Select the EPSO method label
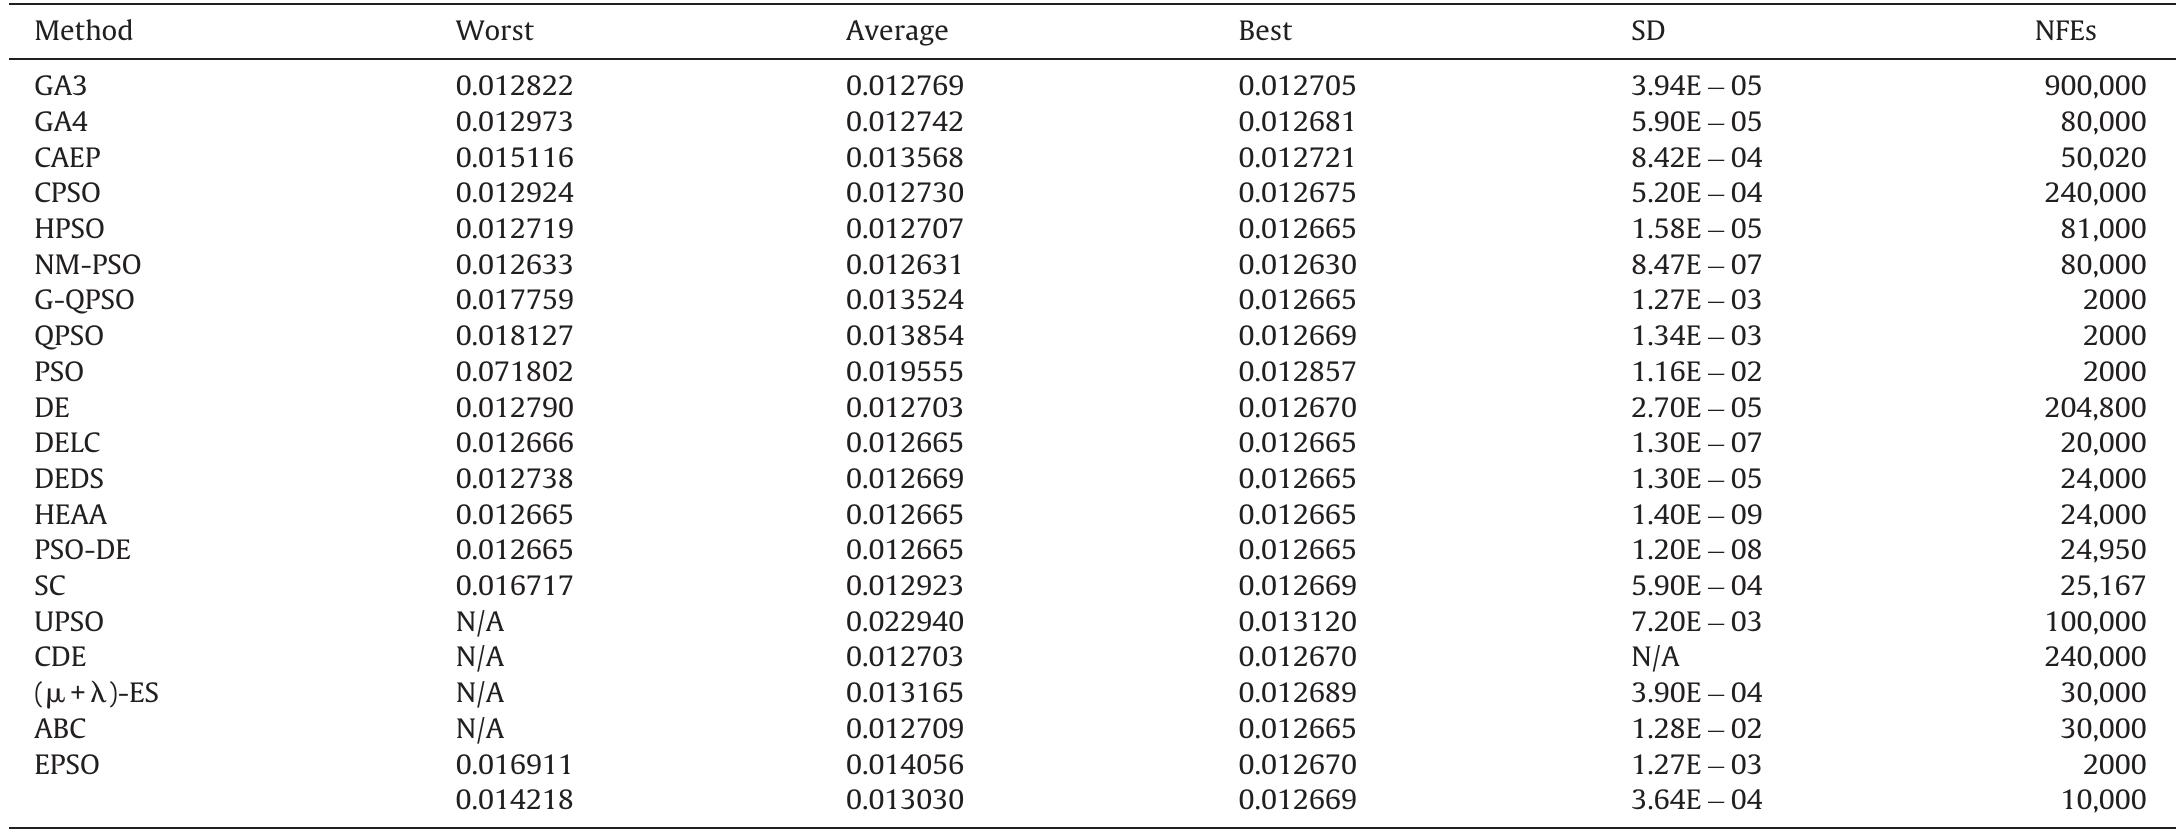2176x834 pixels. [x=67, y=765]
